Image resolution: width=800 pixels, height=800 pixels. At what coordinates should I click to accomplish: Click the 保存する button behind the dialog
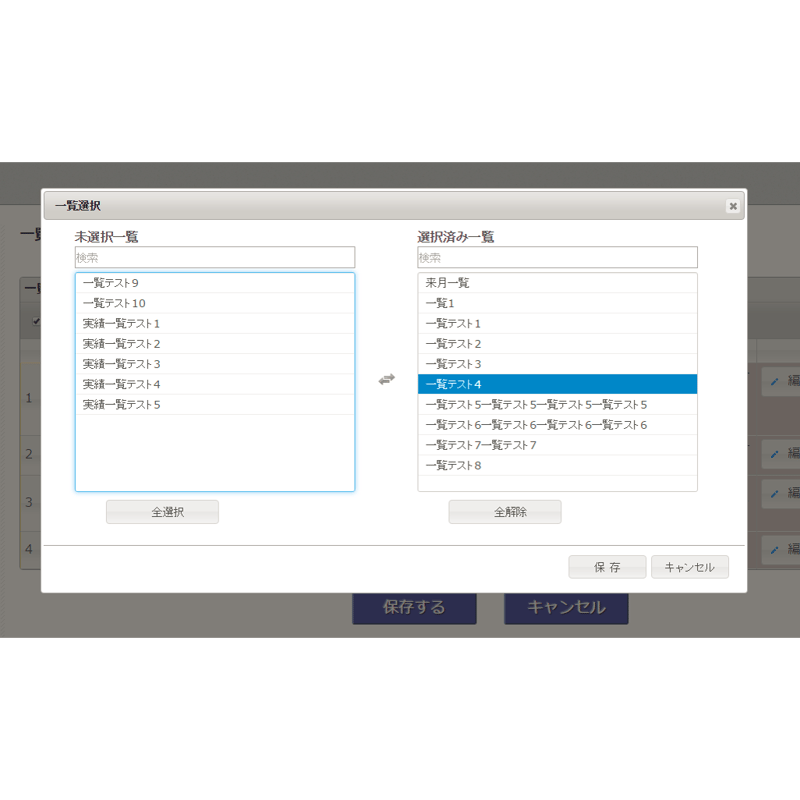pyautogui.click(x=414, y=607)
